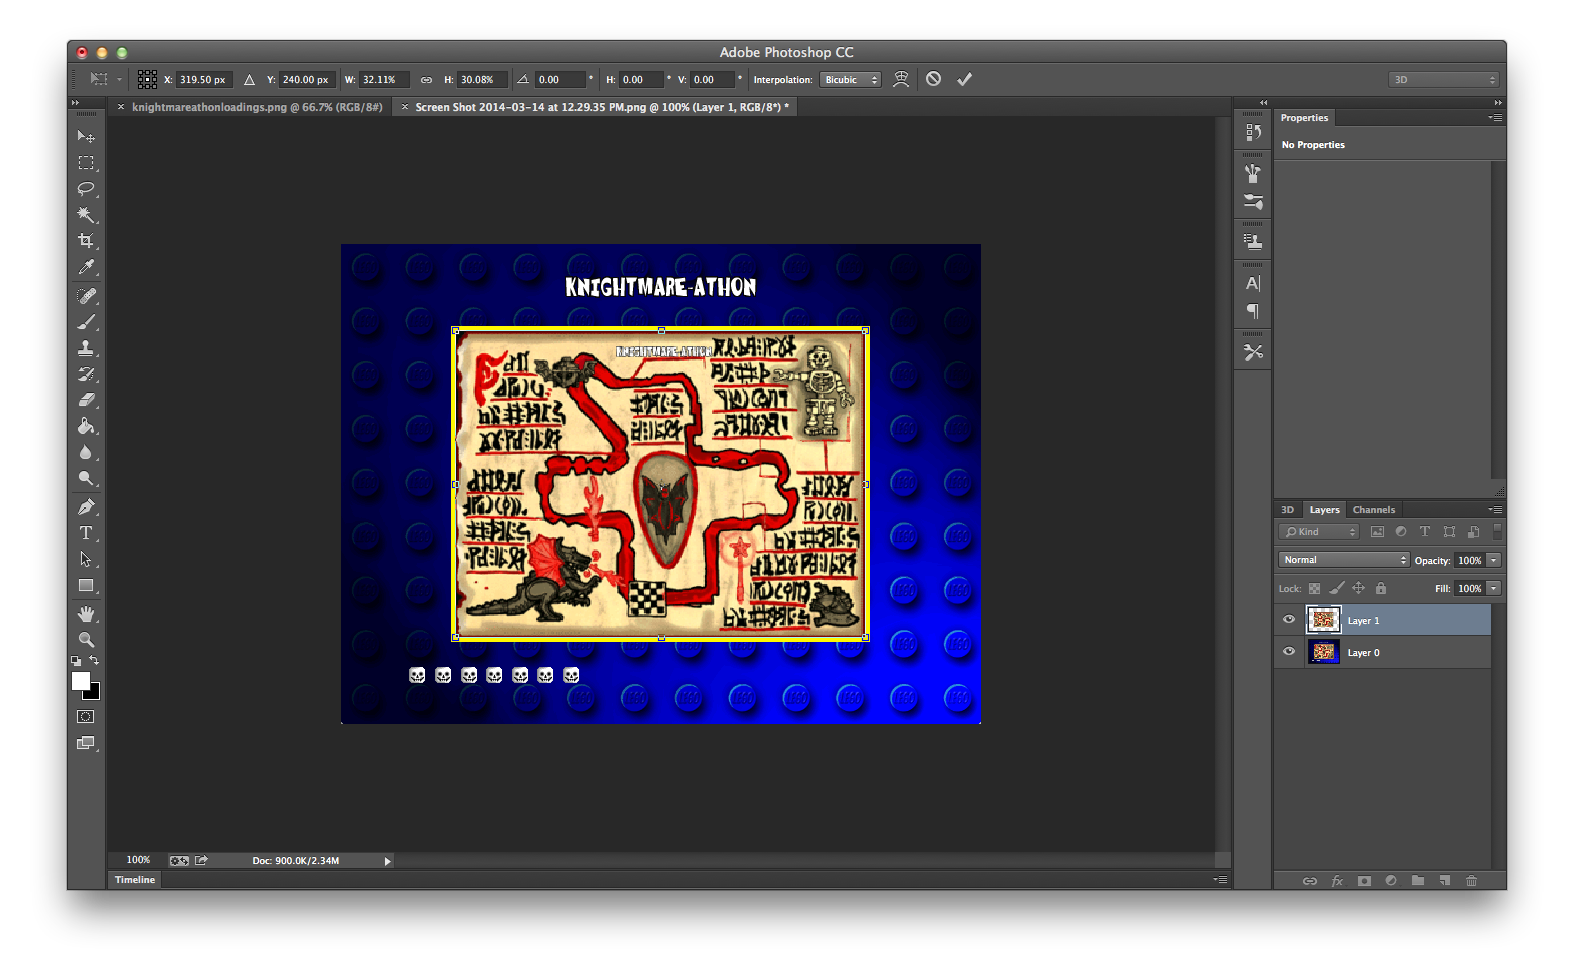The width and height of the screenshot is (1574, 979).
Task: Expand the status bar info arrow
Action: 387,861
